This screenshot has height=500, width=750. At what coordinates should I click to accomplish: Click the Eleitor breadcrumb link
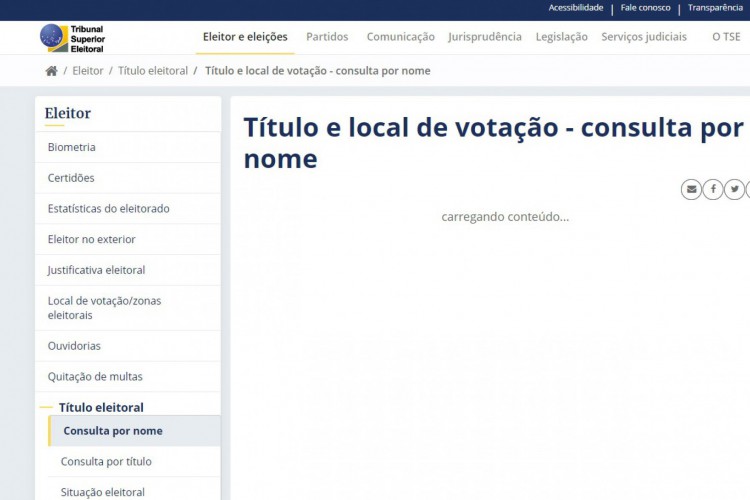88,71
